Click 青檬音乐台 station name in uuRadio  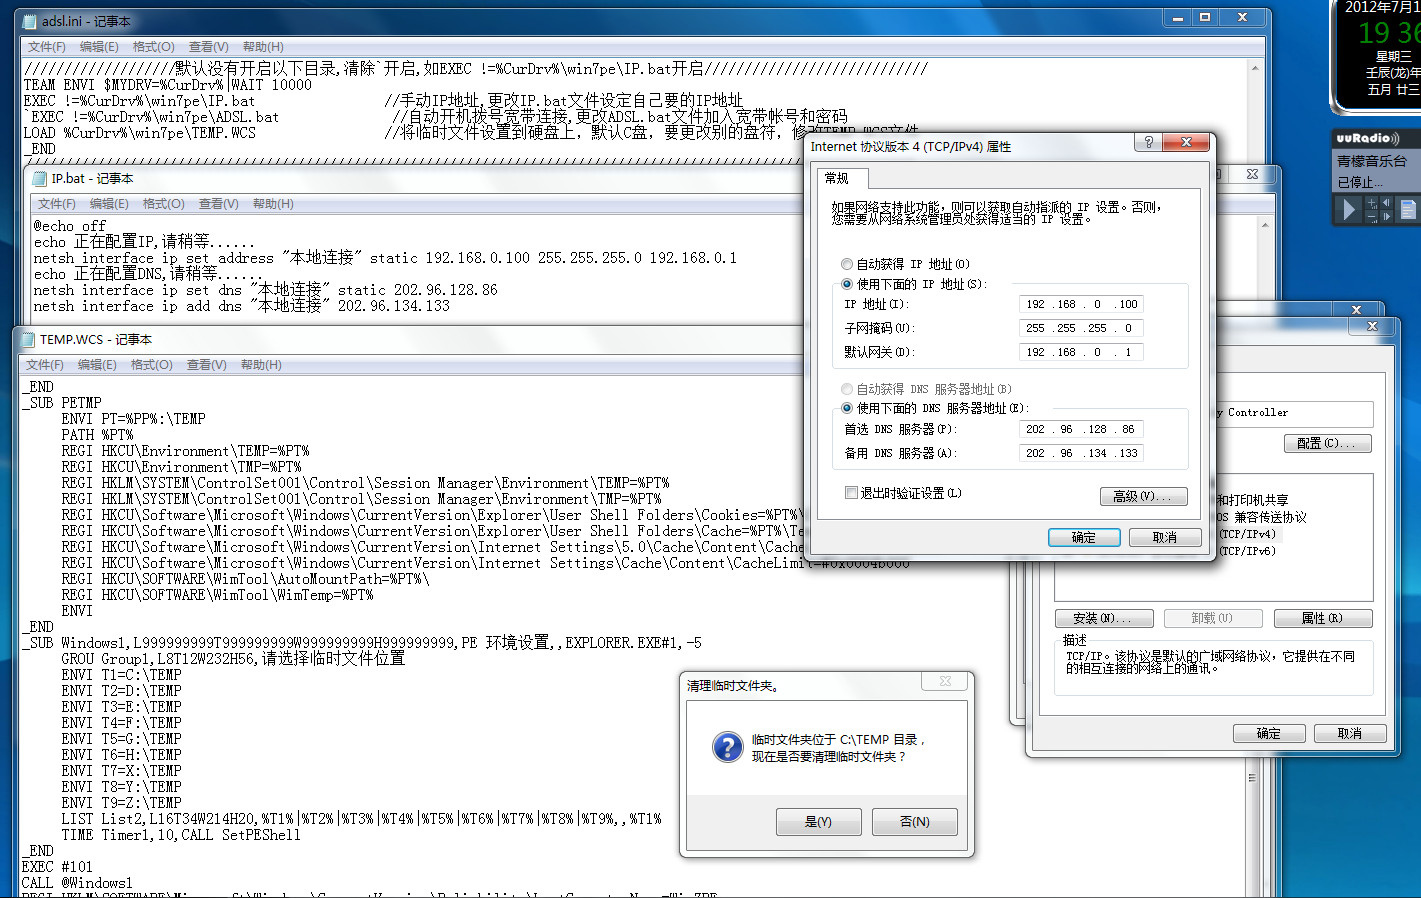click(x=1372, y=161)
